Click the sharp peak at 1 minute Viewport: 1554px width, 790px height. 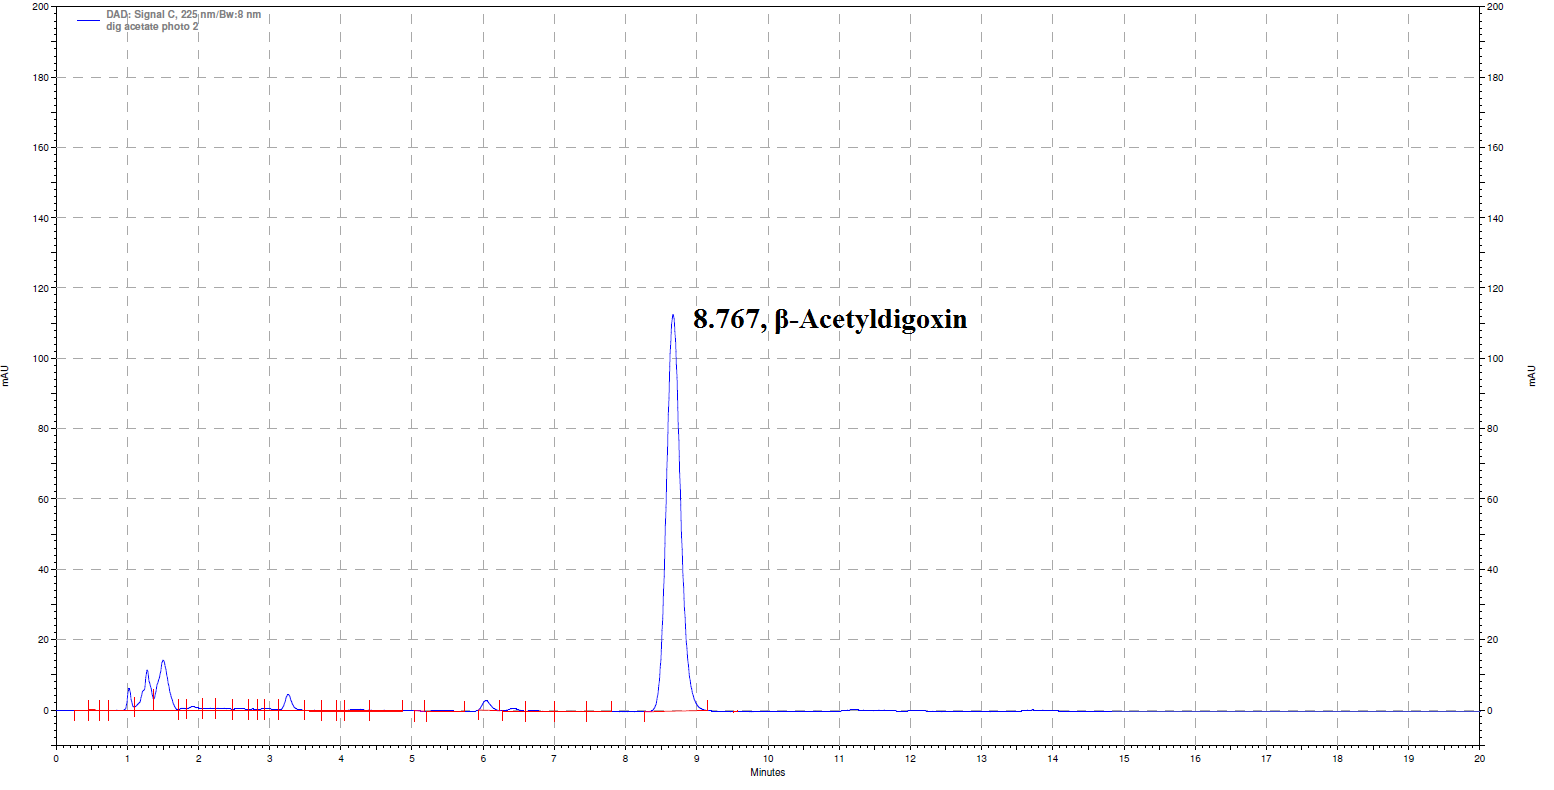pyautogui.click(x=129, y=689)
